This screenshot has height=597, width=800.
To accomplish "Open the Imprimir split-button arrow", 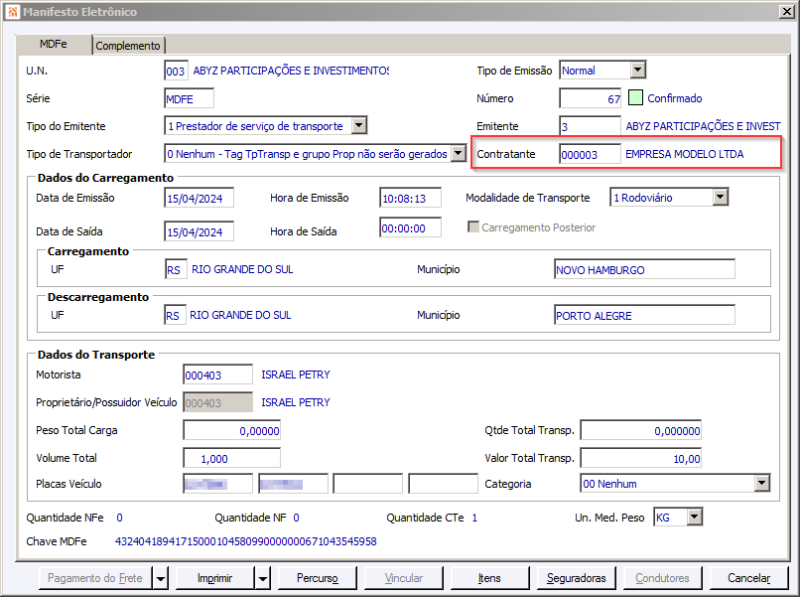I will (261, 578).
